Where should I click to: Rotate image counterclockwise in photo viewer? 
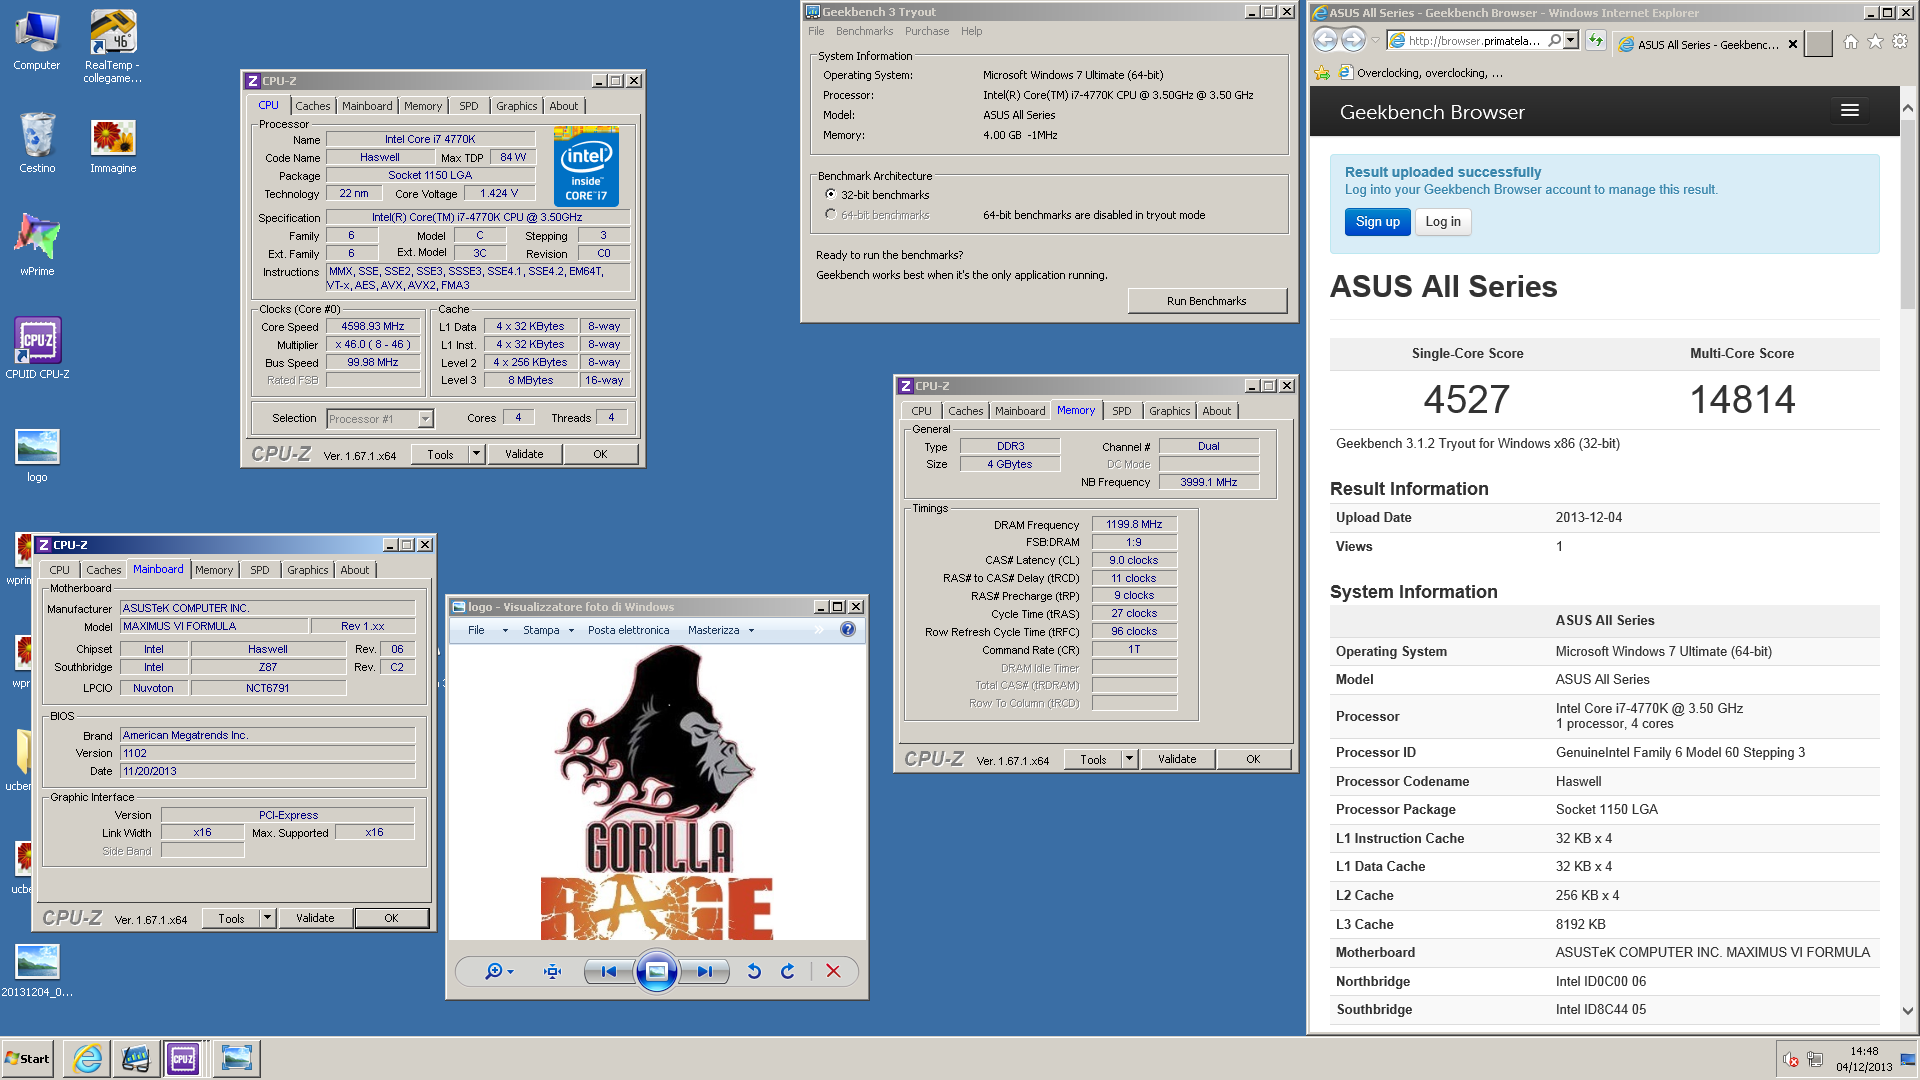pyautogui.click(x=754, y=971)
